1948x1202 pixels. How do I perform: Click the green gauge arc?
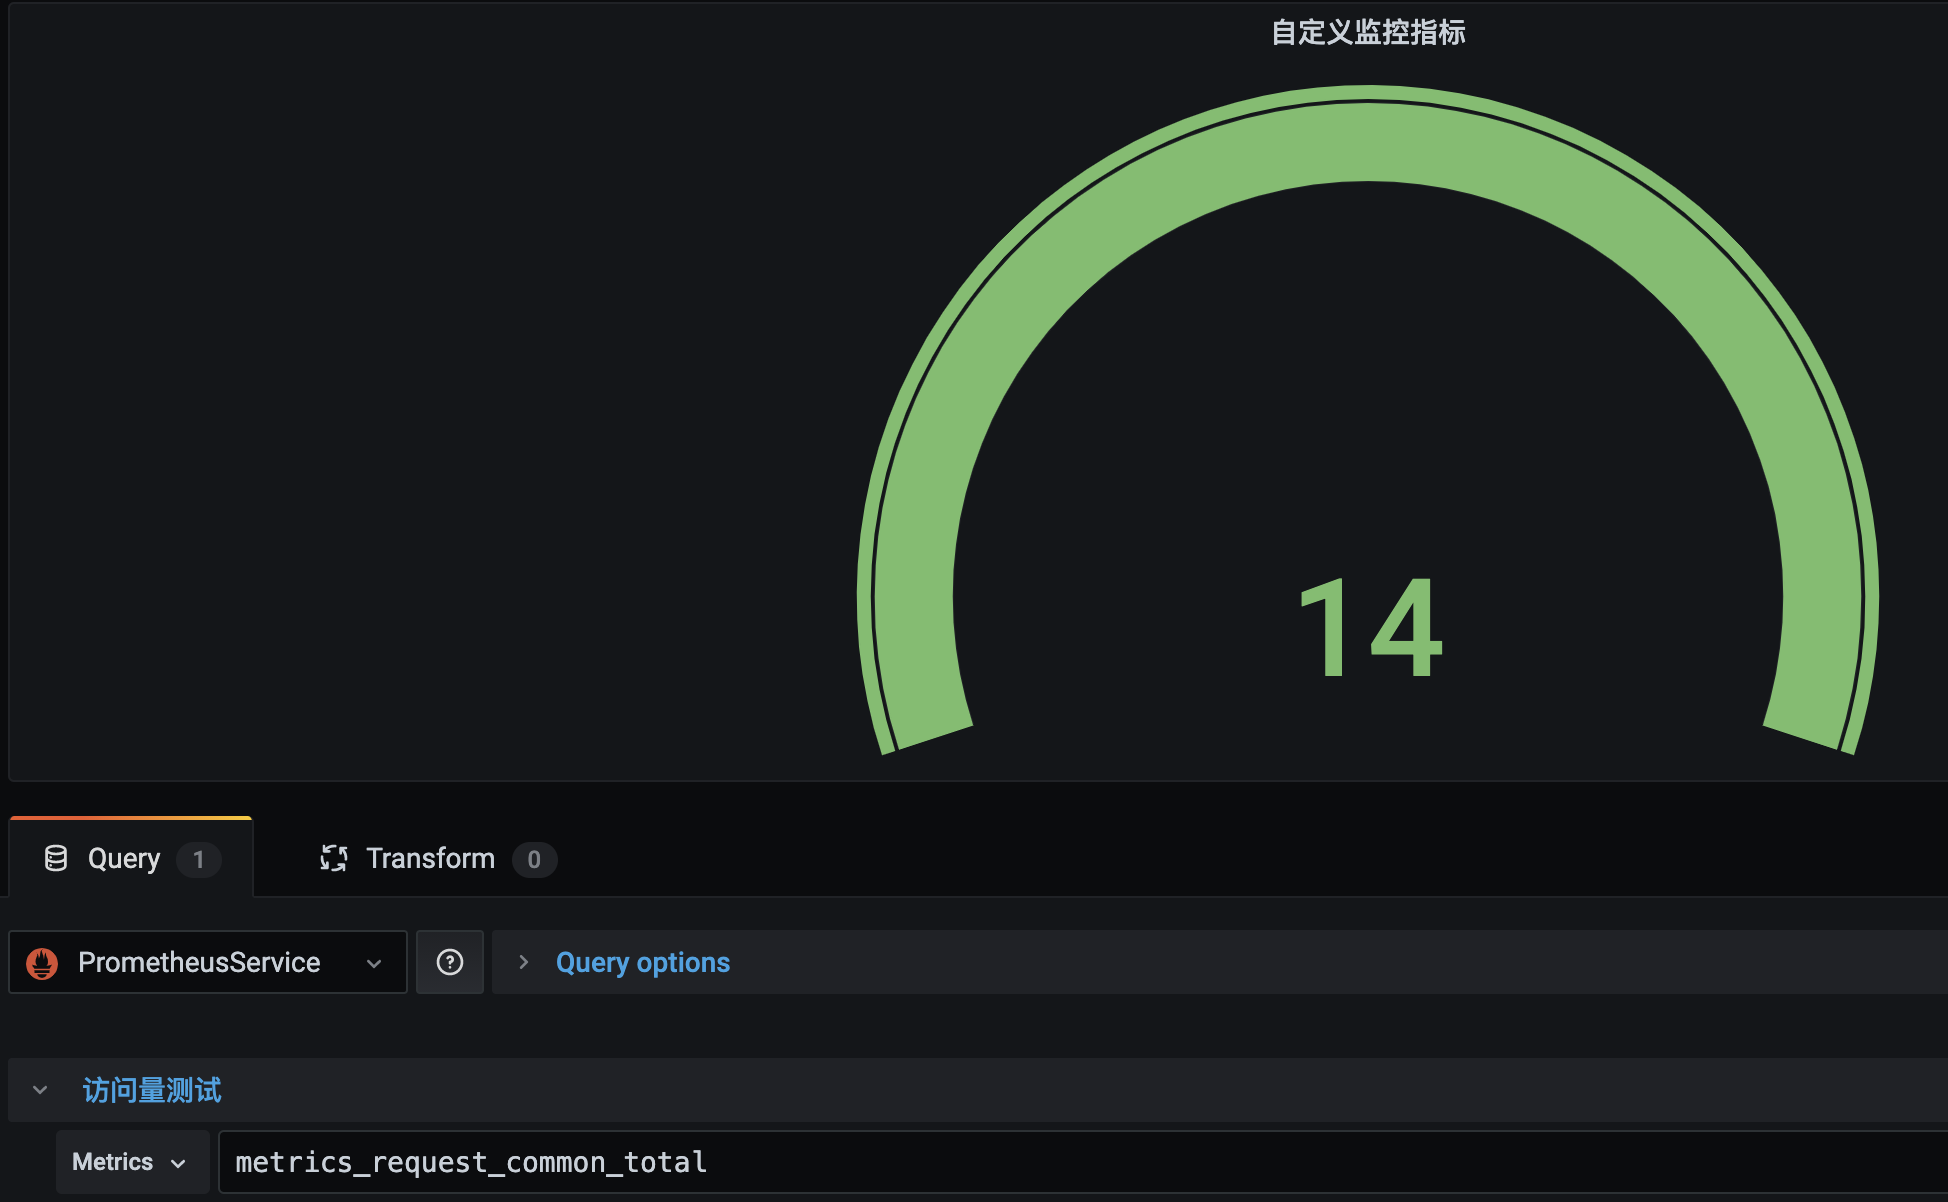click(1368, 140)
